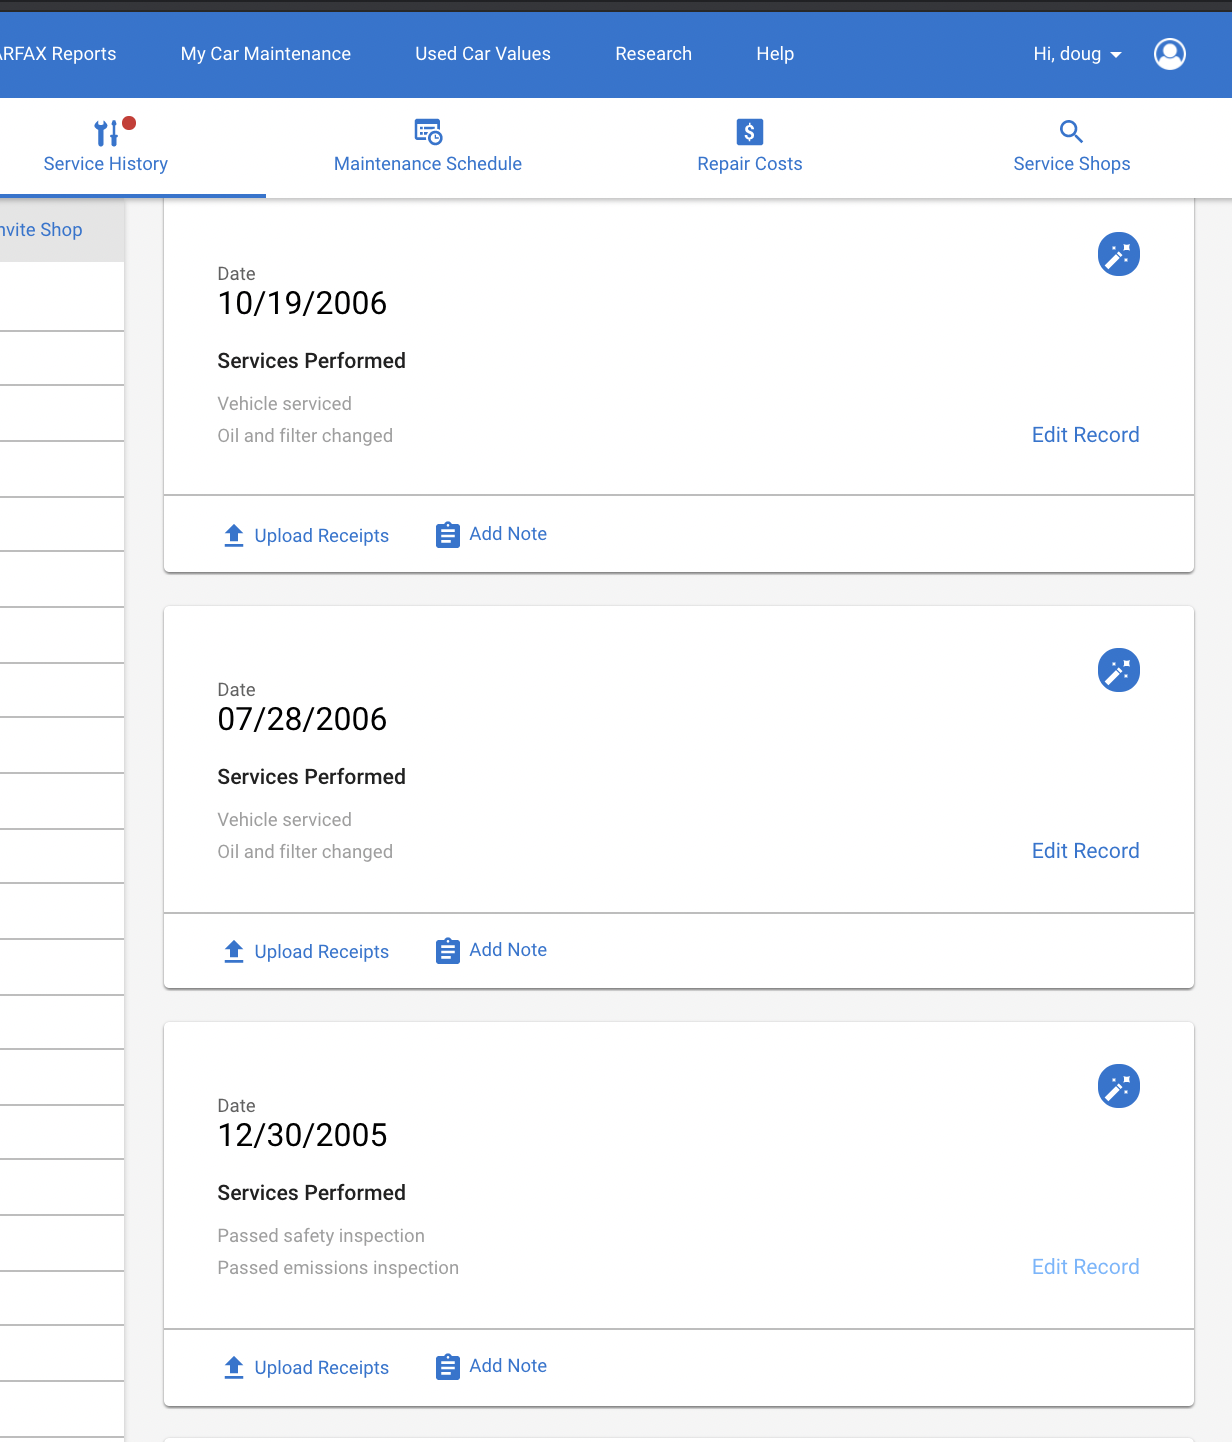Click the Repair Costs dollar icon
1232x1442 pixels.
coord(749,132)
